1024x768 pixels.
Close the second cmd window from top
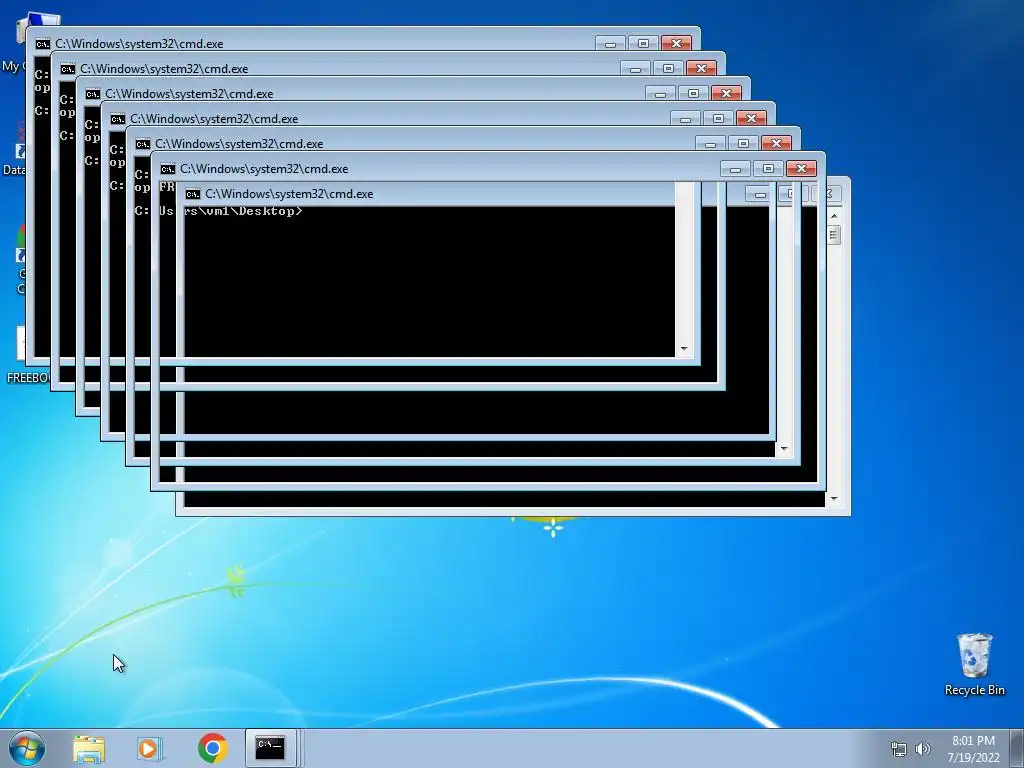point(701,69)
